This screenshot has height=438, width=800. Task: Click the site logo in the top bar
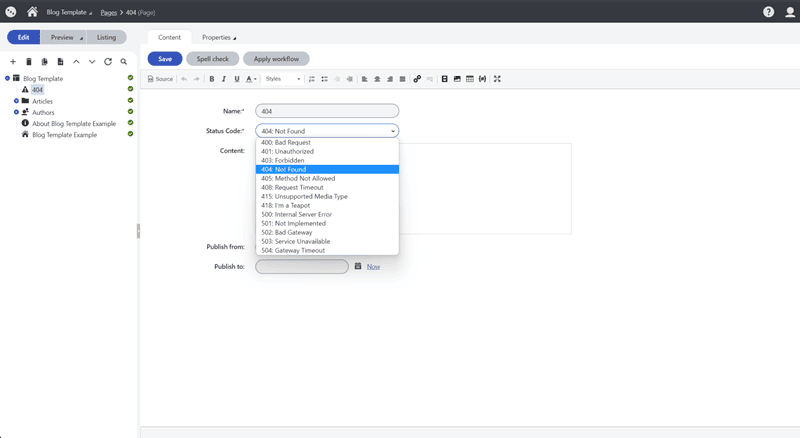[x=11, y=12]
